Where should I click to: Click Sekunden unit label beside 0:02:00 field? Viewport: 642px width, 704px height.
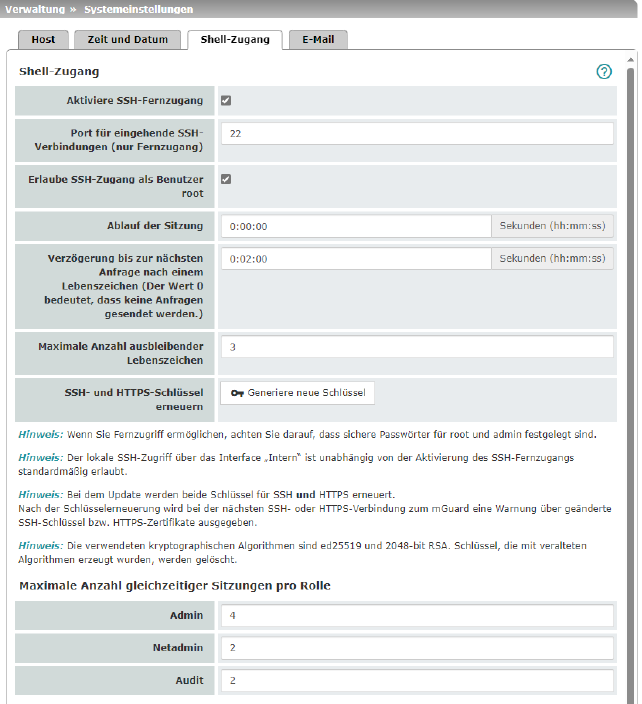point(552,259)
